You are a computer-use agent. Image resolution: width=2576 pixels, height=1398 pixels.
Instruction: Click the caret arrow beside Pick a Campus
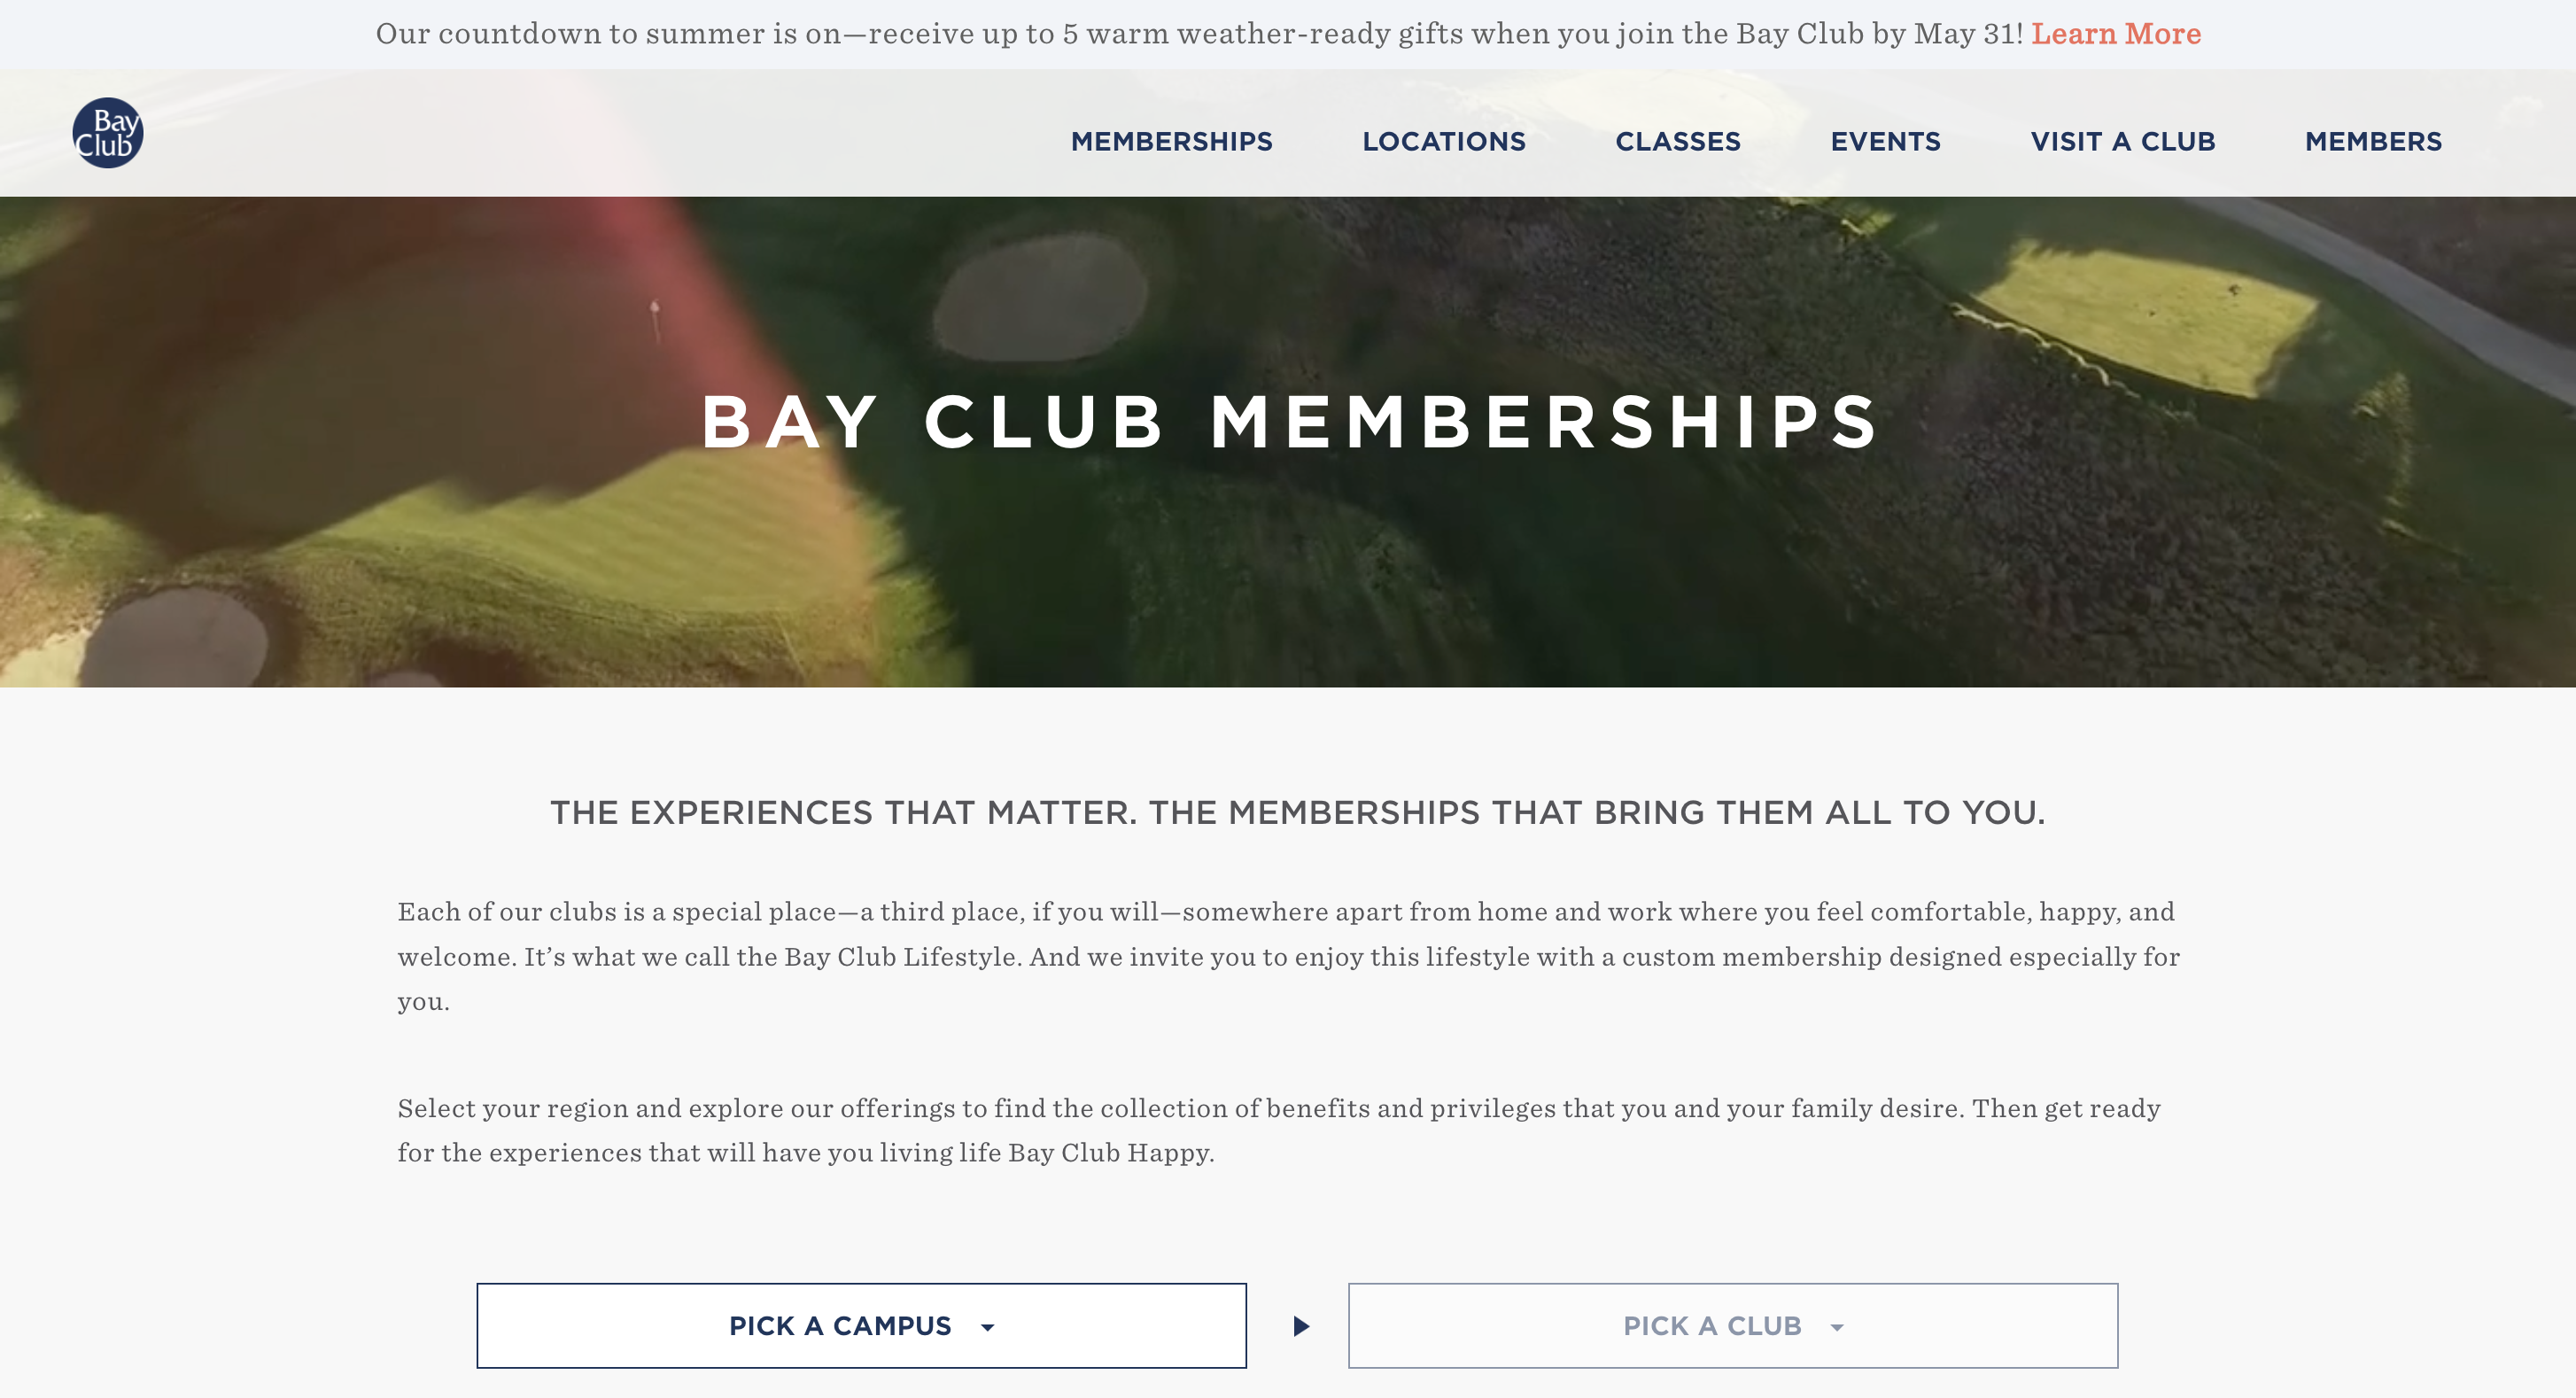pyautogui.click(x=988, y=1328)
